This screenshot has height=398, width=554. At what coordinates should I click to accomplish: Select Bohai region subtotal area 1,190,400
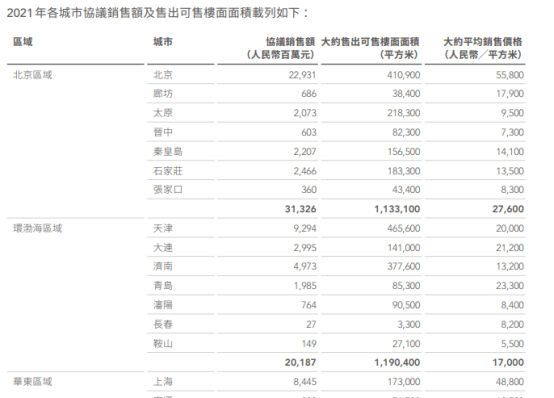[397, 362]
